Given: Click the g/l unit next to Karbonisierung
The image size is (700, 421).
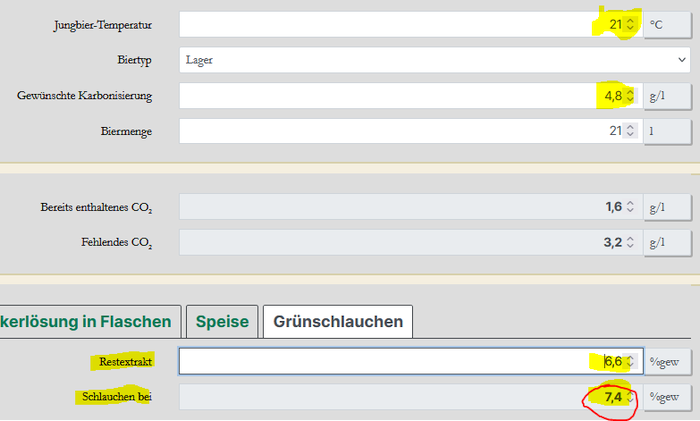Looking at the screenshot, I should click(x=666, y=96).
